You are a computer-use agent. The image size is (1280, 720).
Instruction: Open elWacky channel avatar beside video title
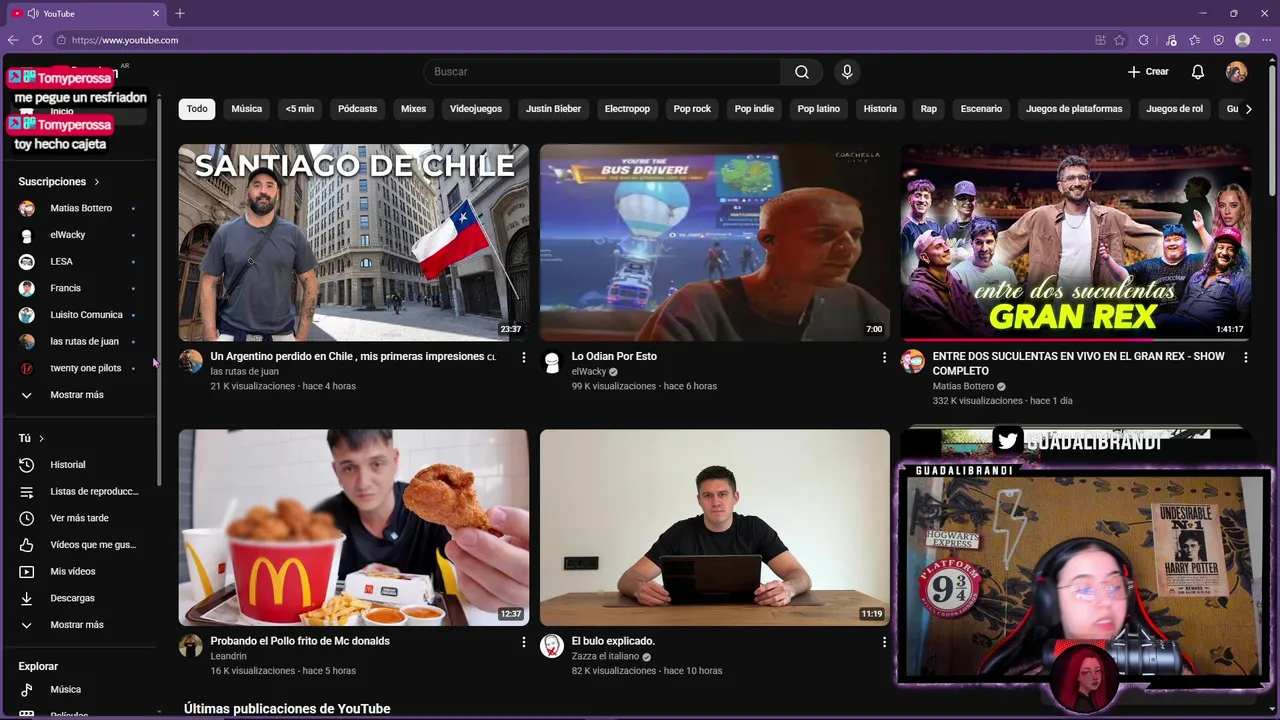[552, 362]
